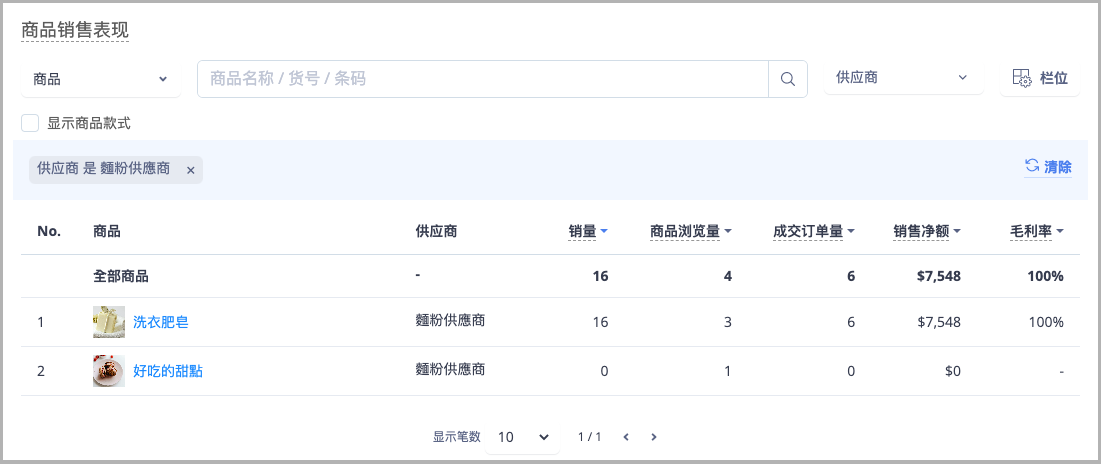Open the 显示笔数 rows-per-page dropdown
This screenshot has width=1101, height=464.
(x=522, y=437)
